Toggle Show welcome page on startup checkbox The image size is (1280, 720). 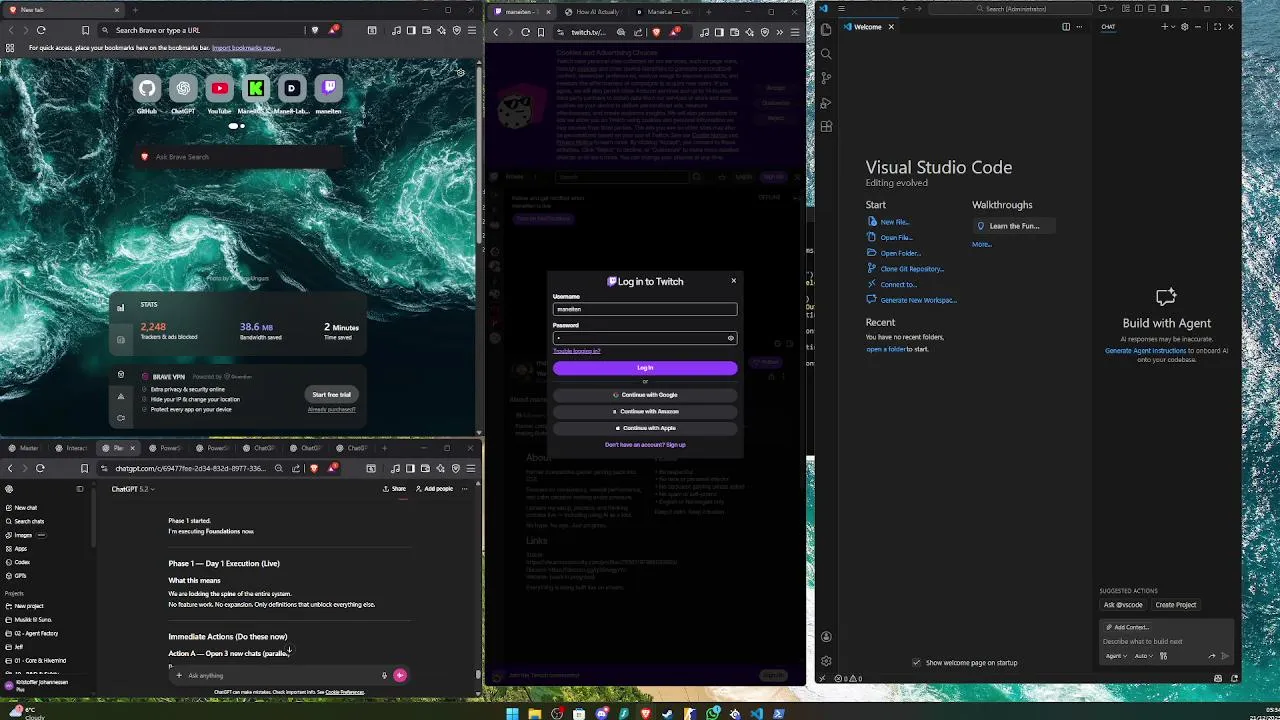point(916,662)
